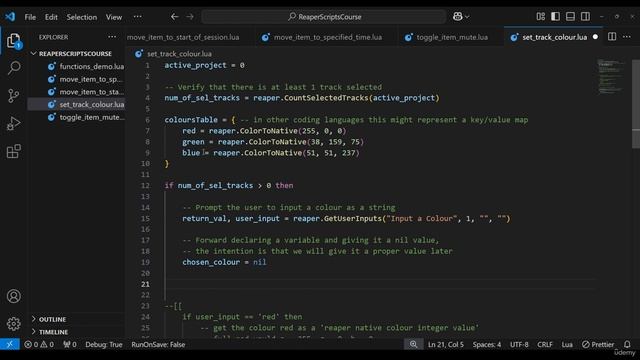Show more menu items ellipsis
640x360 pixels.
[138, 17]
